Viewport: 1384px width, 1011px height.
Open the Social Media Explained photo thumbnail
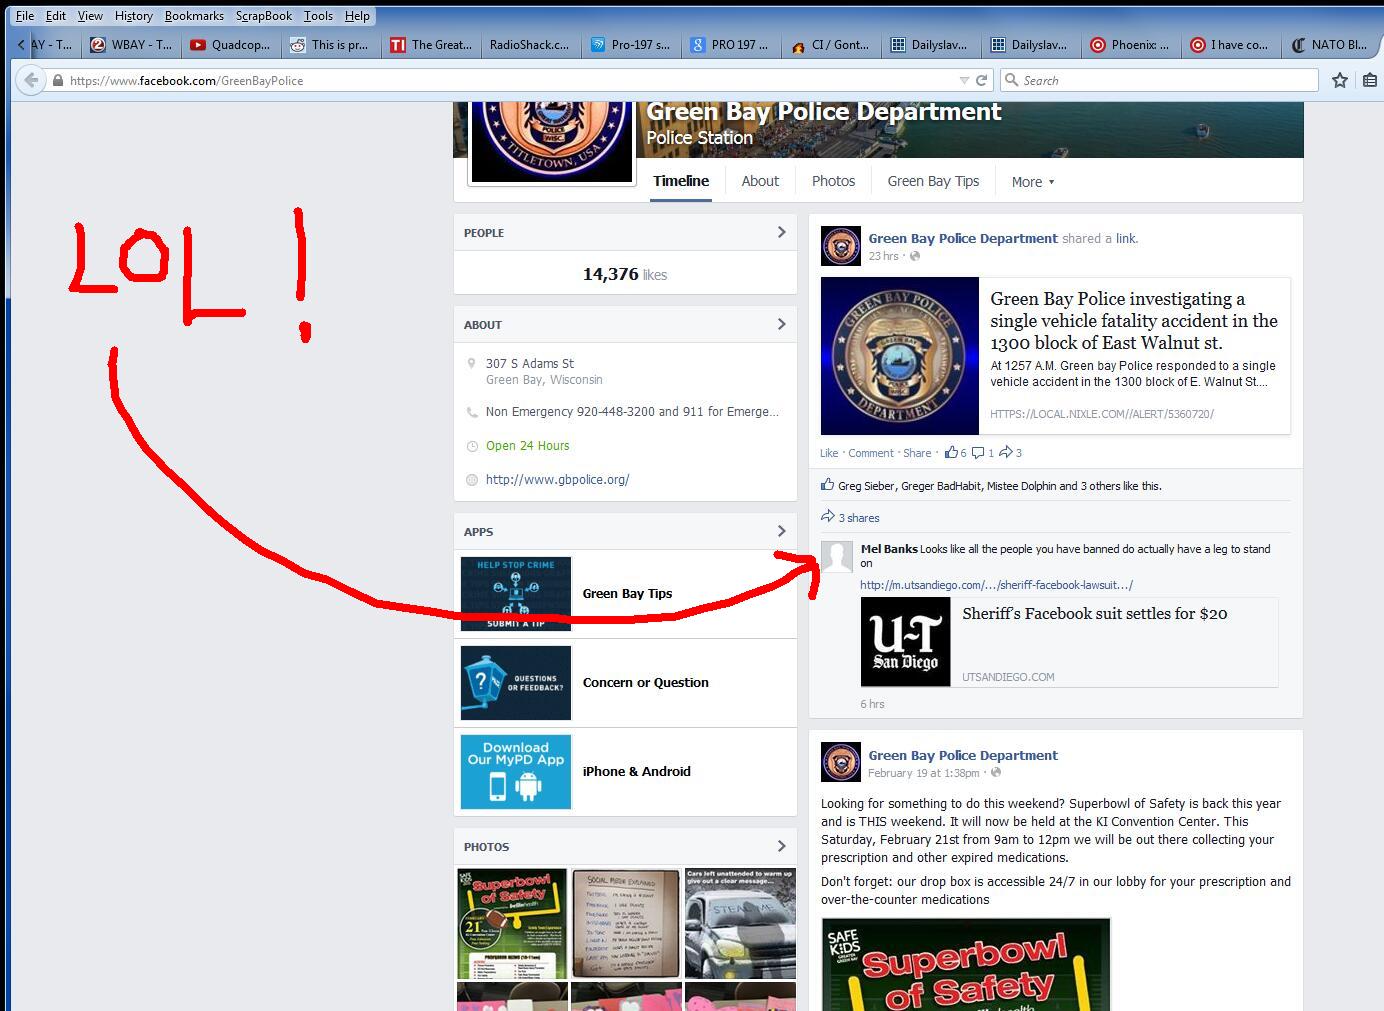(626, 924)
